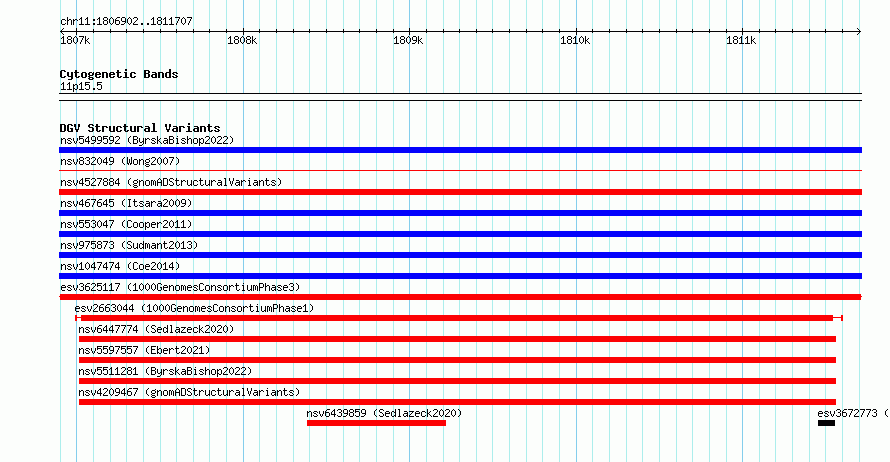Open variant label nsv832049 (Wong2007)
This screenshot has width=890, height=462.
coord(120,161)
